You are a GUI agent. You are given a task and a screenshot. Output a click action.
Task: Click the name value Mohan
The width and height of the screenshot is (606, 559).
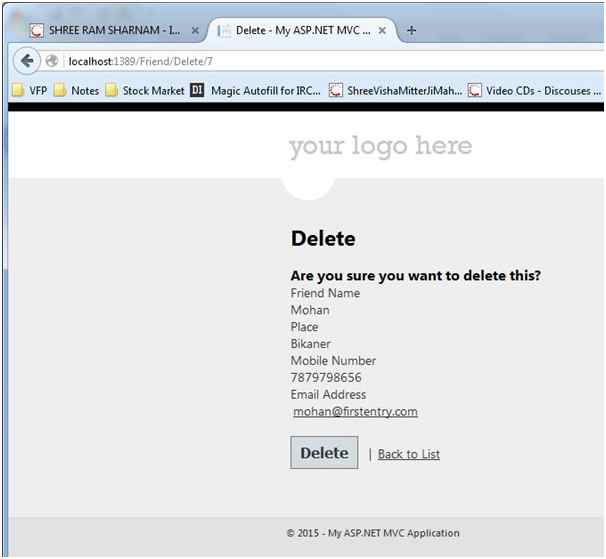click(x=310, y=310)
